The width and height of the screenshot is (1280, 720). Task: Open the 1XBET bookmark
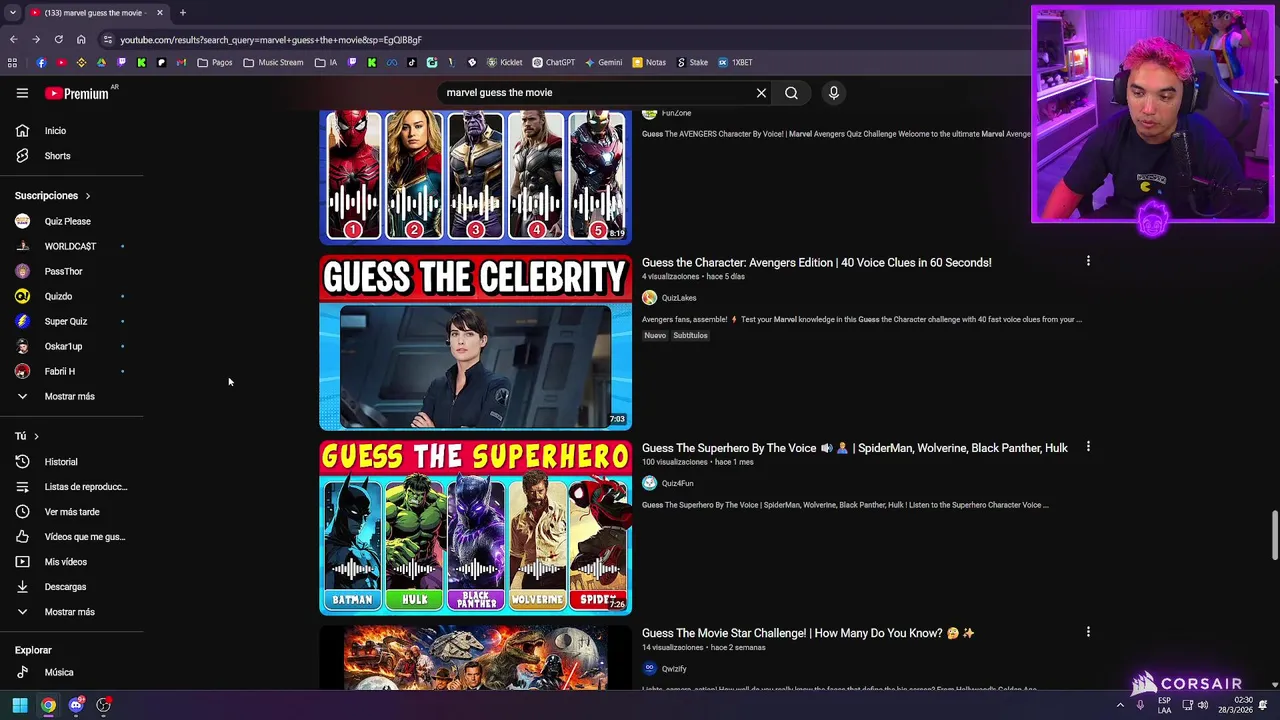(x=735, y=62)
